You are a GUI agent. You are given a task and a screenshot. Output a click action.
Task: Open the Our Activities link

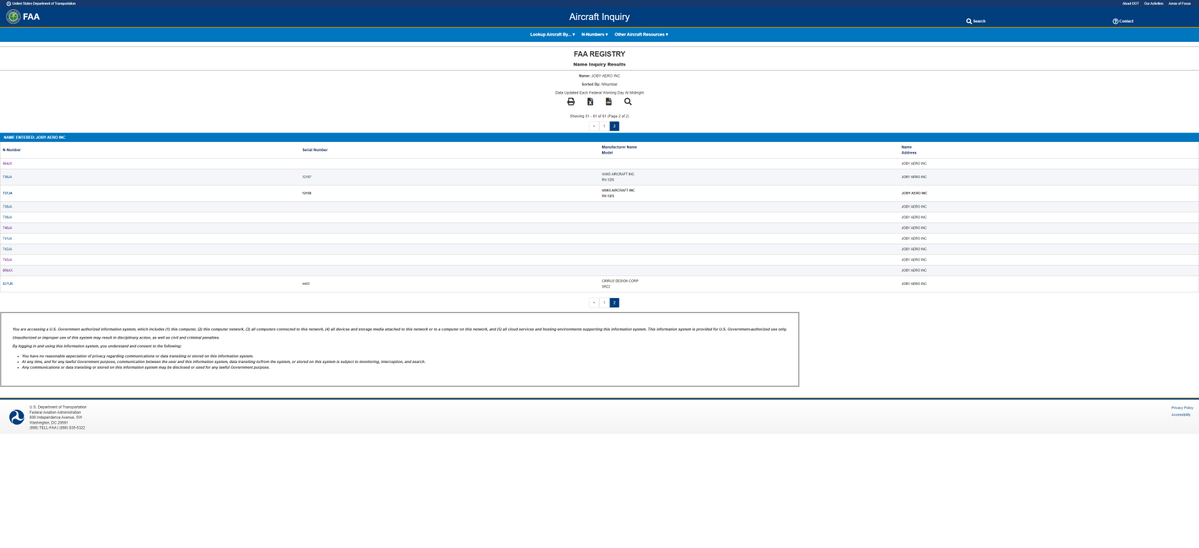pos(1153,3)
